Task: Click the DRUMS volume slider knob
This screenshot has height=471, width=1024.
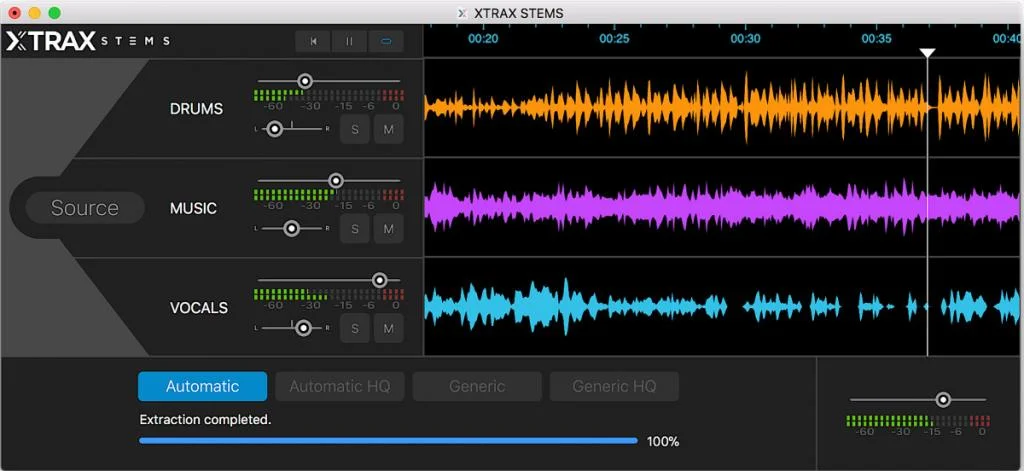Action: [304, 81]
